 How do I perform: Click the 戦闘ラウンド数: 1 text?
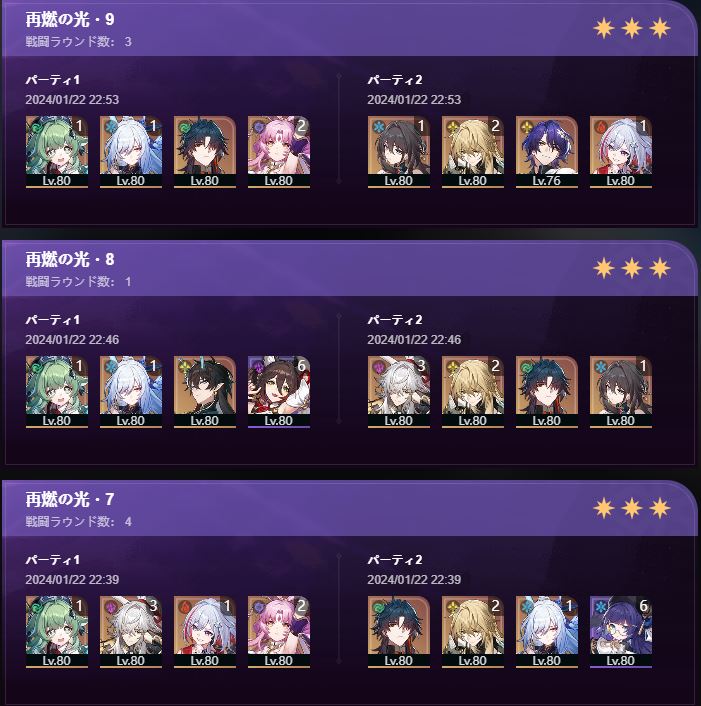(x=78, y=282)
